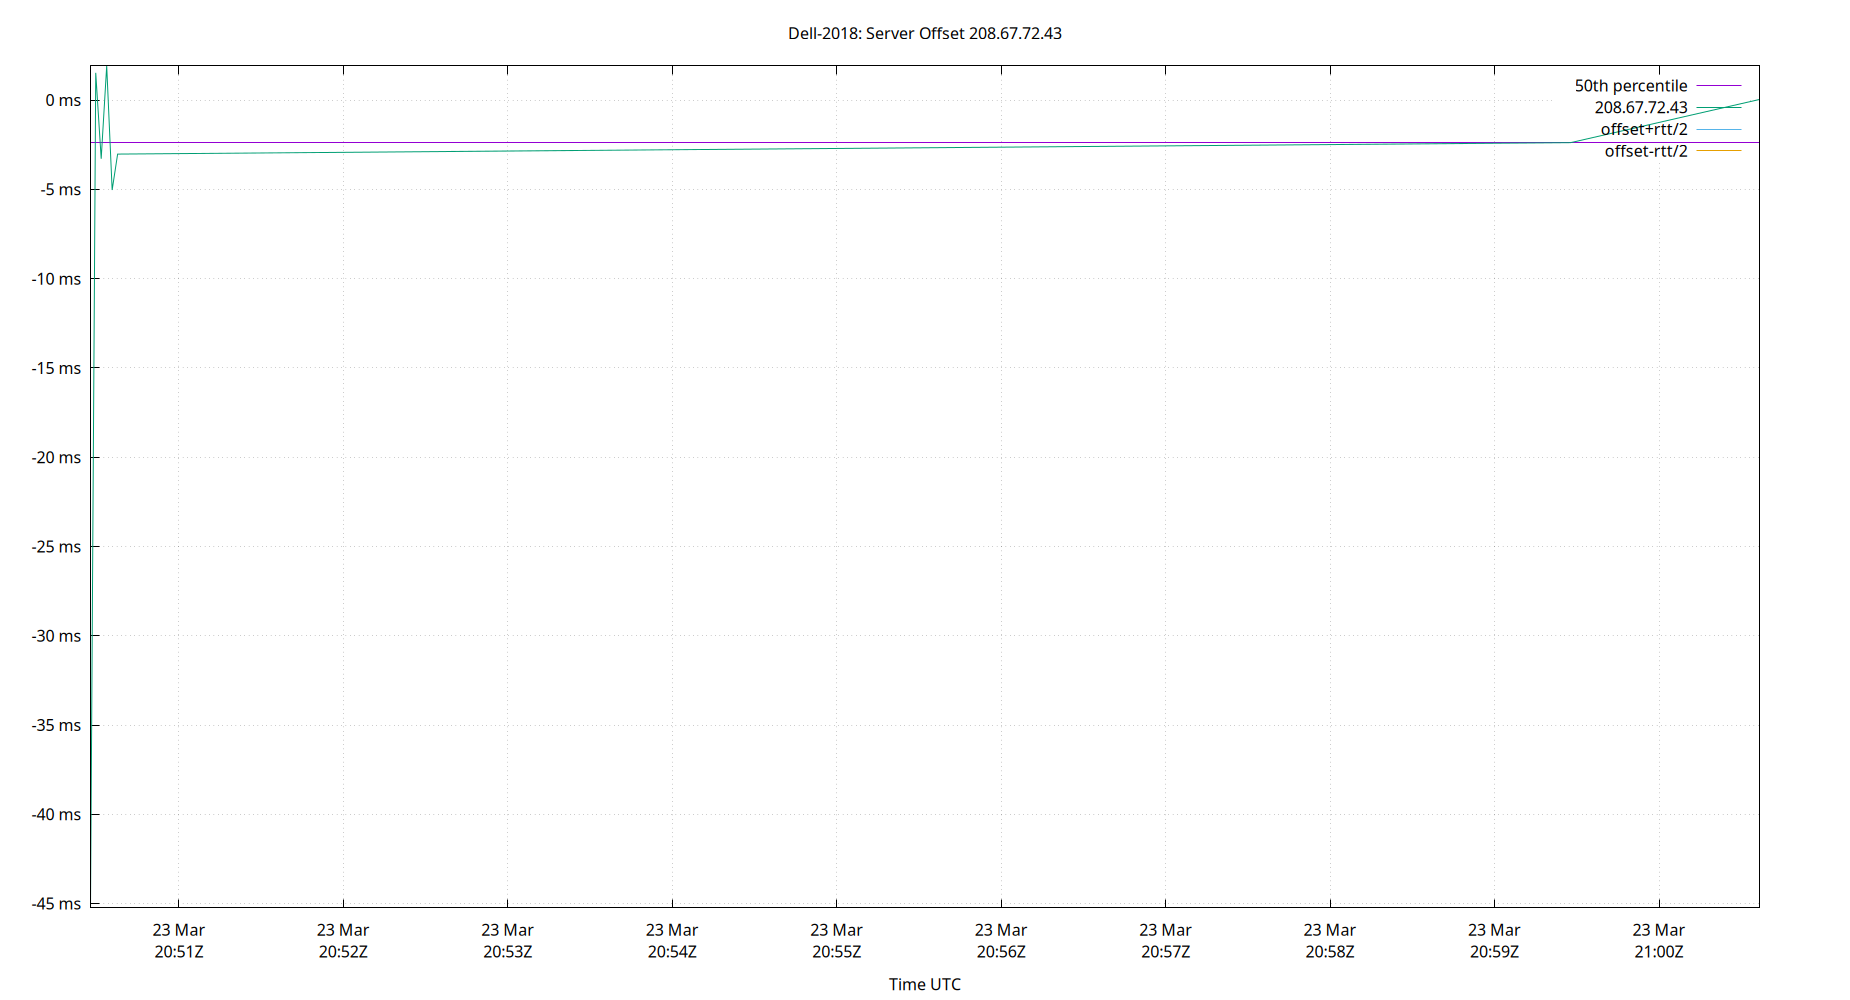Click the '-25 ms' y-axis tick label
Viewport: 1850px width, 1000px height.
(56, 547)
